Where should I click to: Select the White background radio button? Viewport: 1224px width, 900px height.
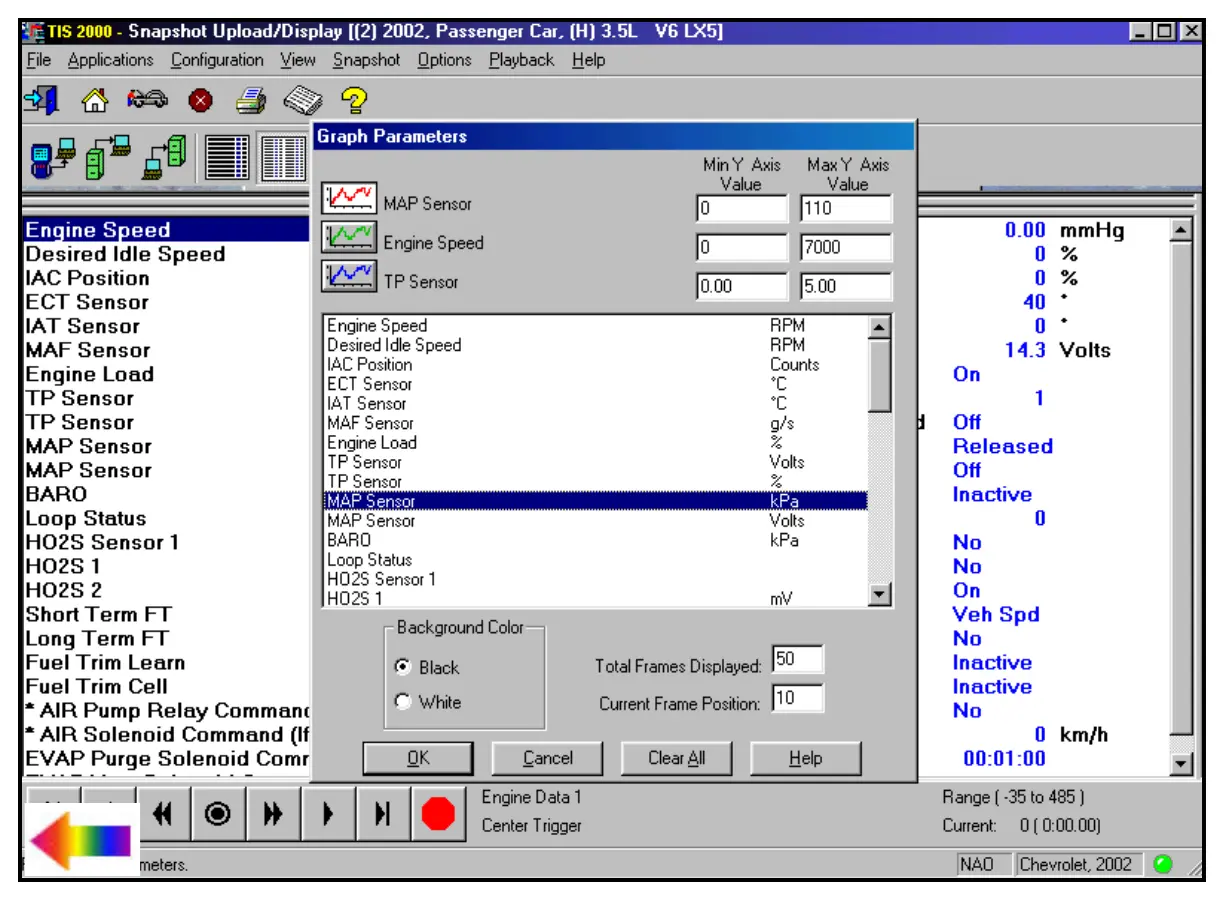coord(404,702)
